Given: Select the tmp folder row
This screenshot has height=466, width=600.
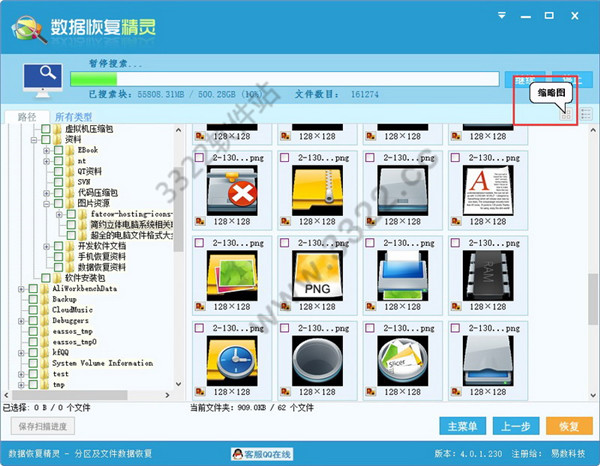Looking at the screenshot, I should tap(58, 385).
